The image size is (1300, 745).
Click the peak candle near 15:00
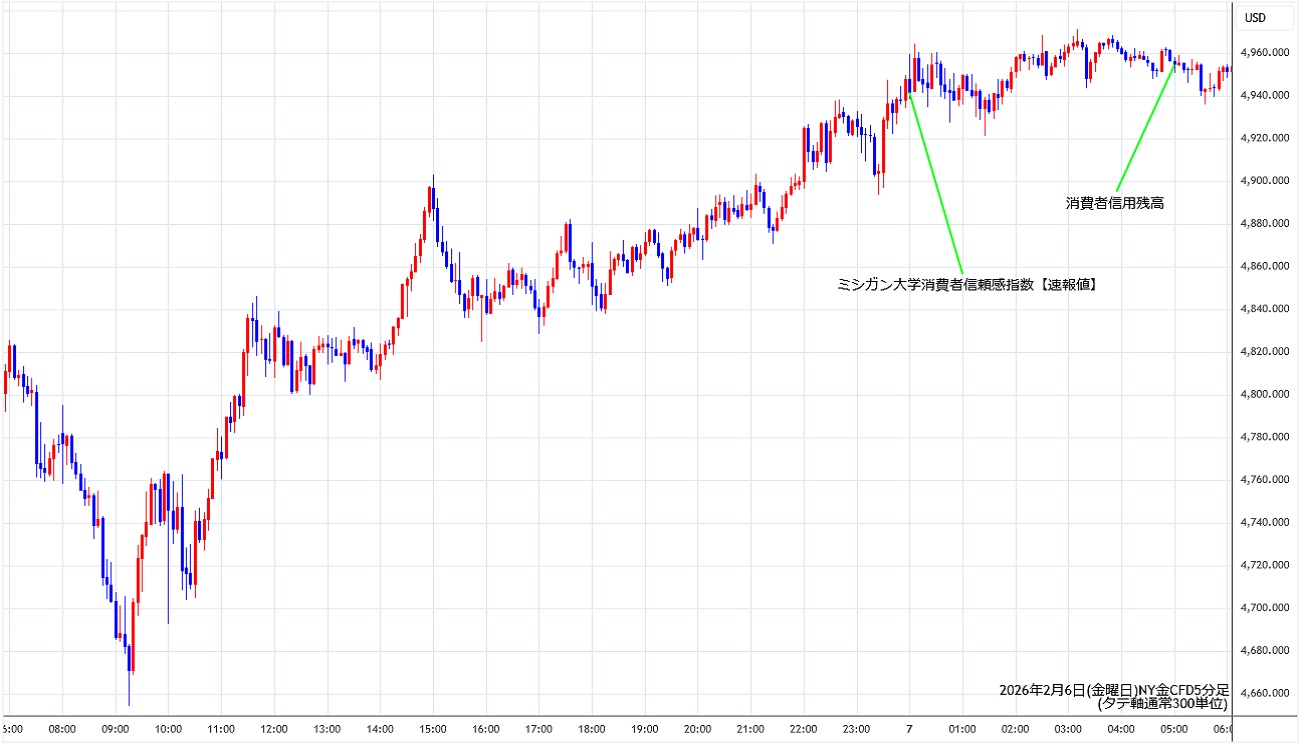pos(432,190)
